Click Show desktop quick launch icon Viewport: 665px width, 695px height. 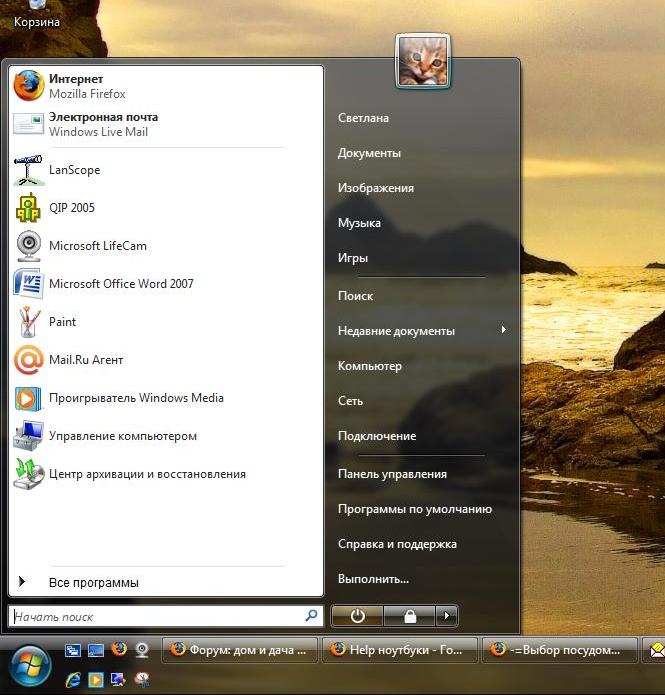click(96, 650)
